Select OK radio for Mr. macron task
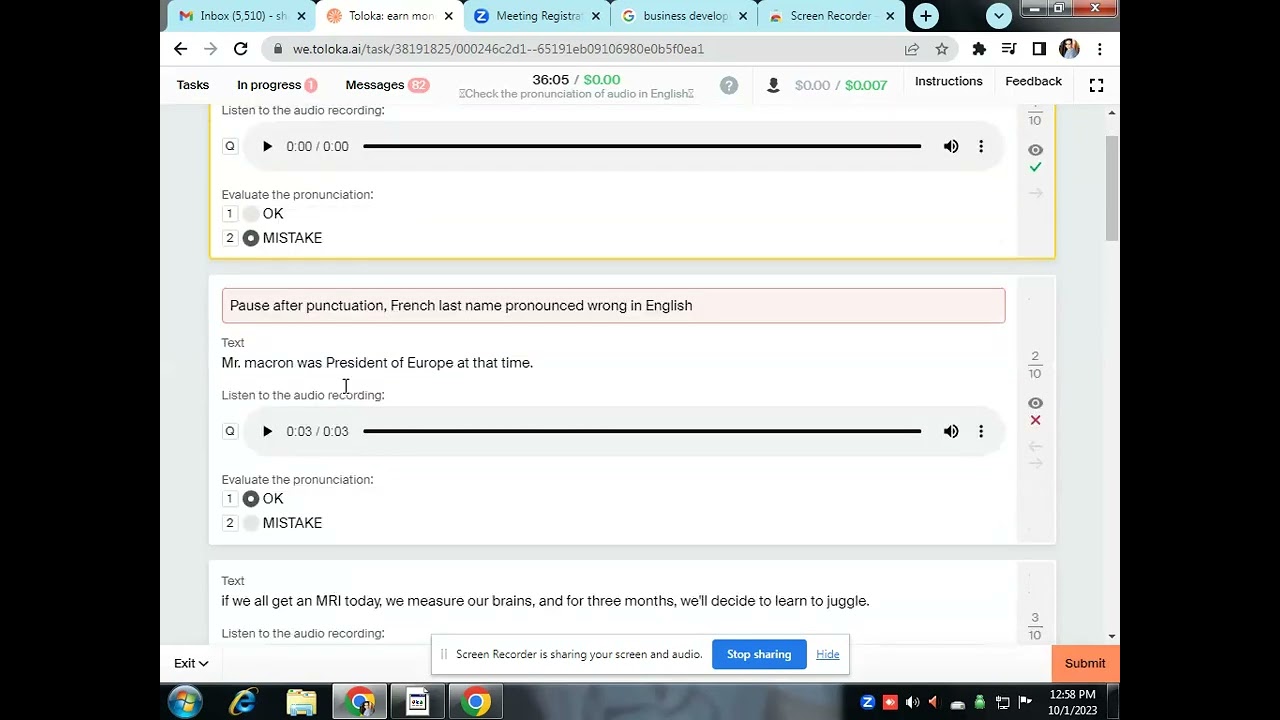The image size is (1280, 720). tap(251, 499)
